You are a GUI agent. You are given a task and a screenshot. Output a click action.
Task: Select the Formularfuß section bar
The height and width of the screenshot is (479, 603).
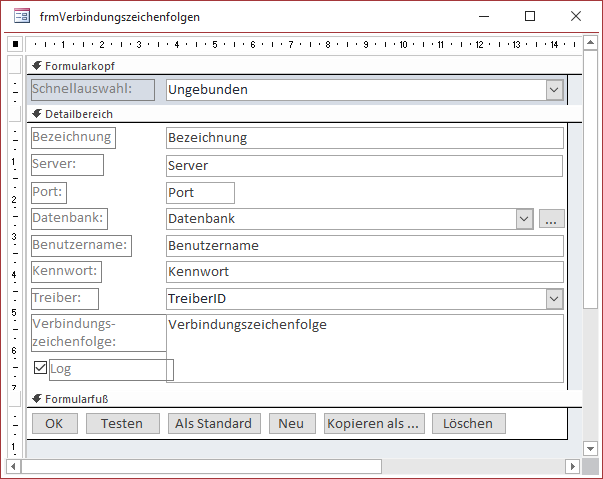click(x=304, y=399)
